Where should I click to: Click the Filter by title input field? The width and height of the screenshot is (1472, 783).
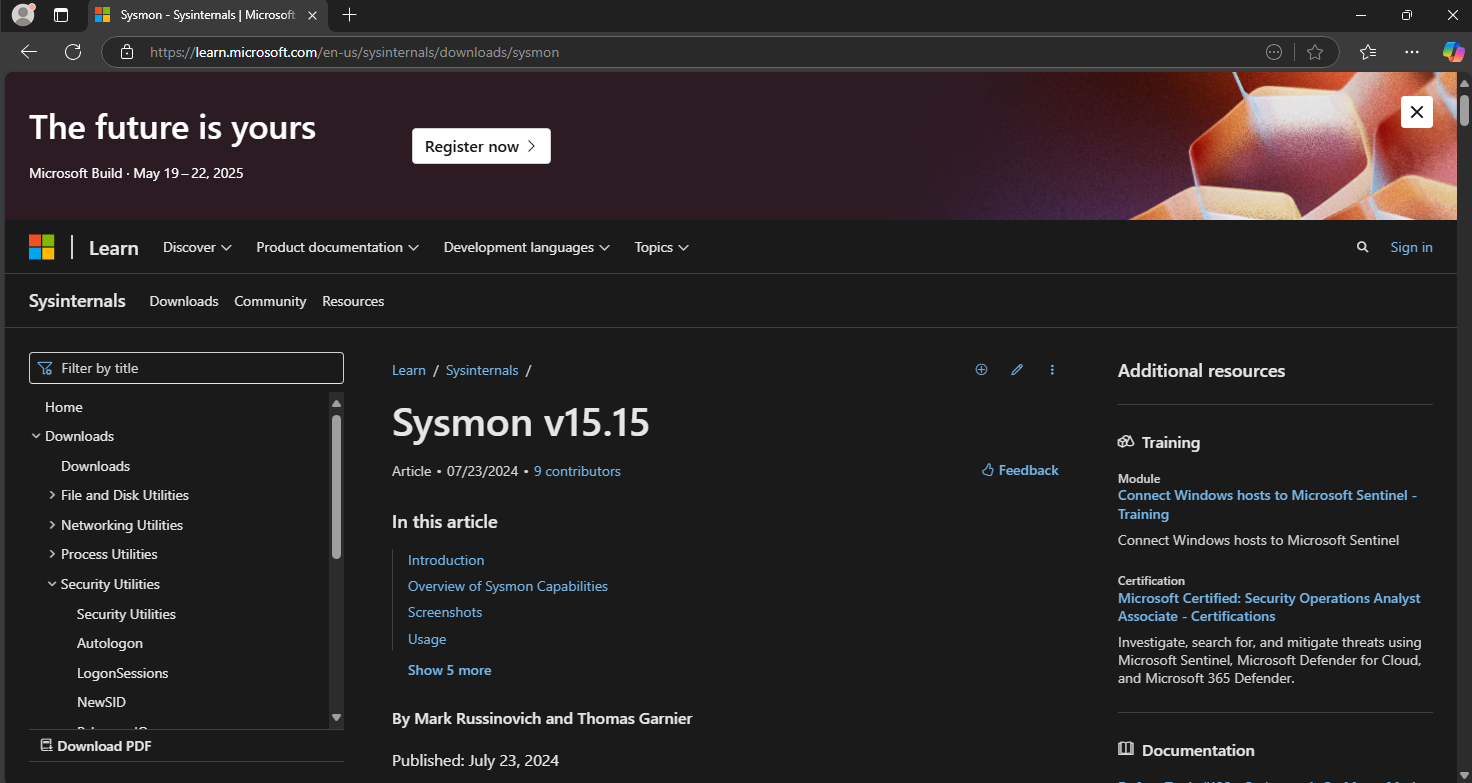[x=187, y=368]
